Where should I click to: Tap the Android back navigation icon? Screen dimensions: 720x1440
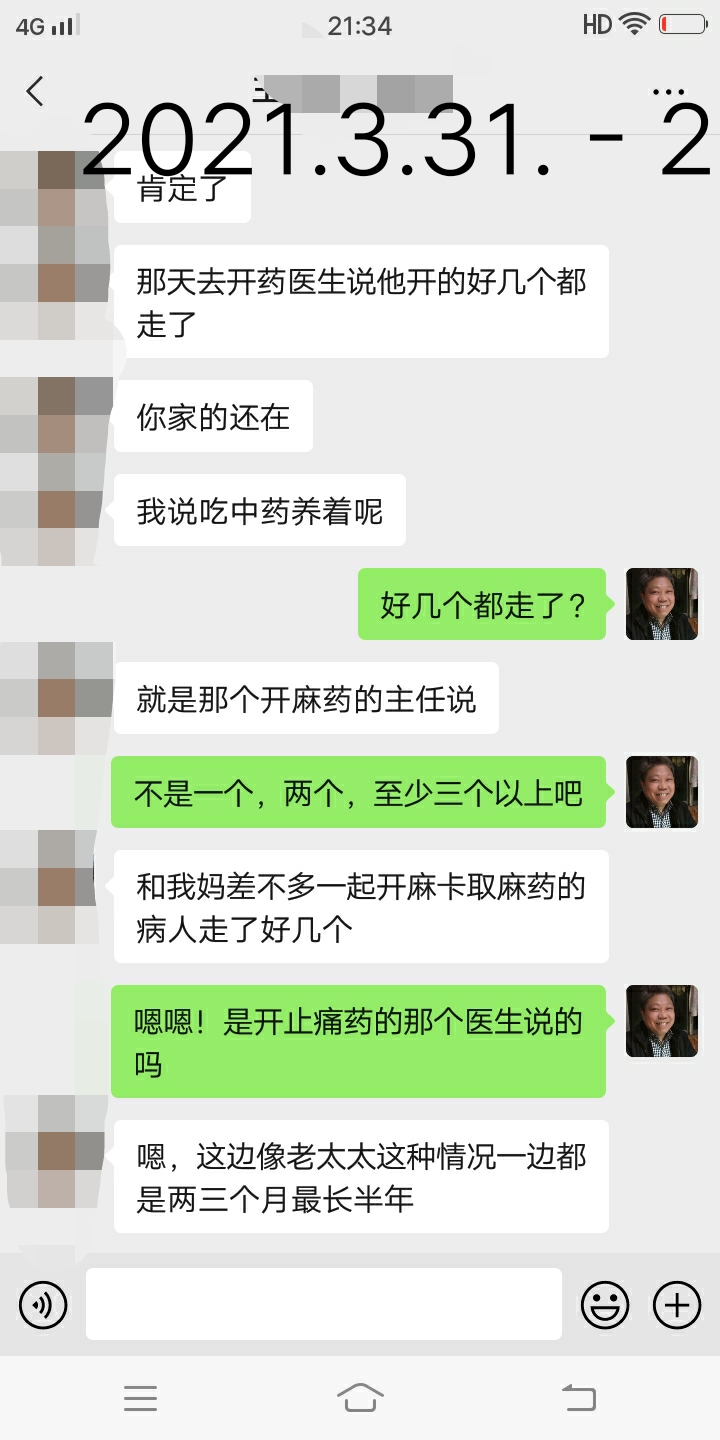pos(579,1397)
